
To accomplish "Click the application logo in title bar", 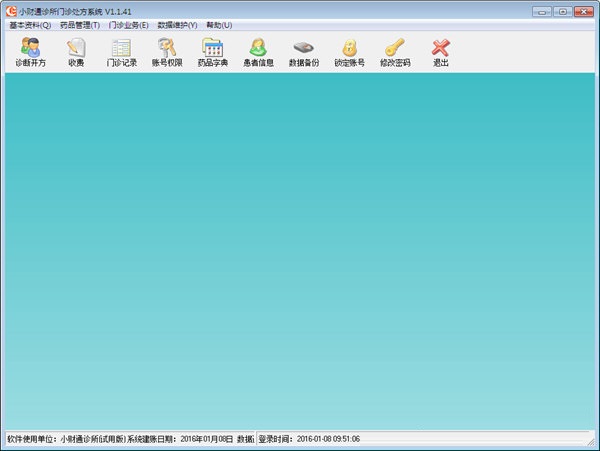I will [11, 11].
